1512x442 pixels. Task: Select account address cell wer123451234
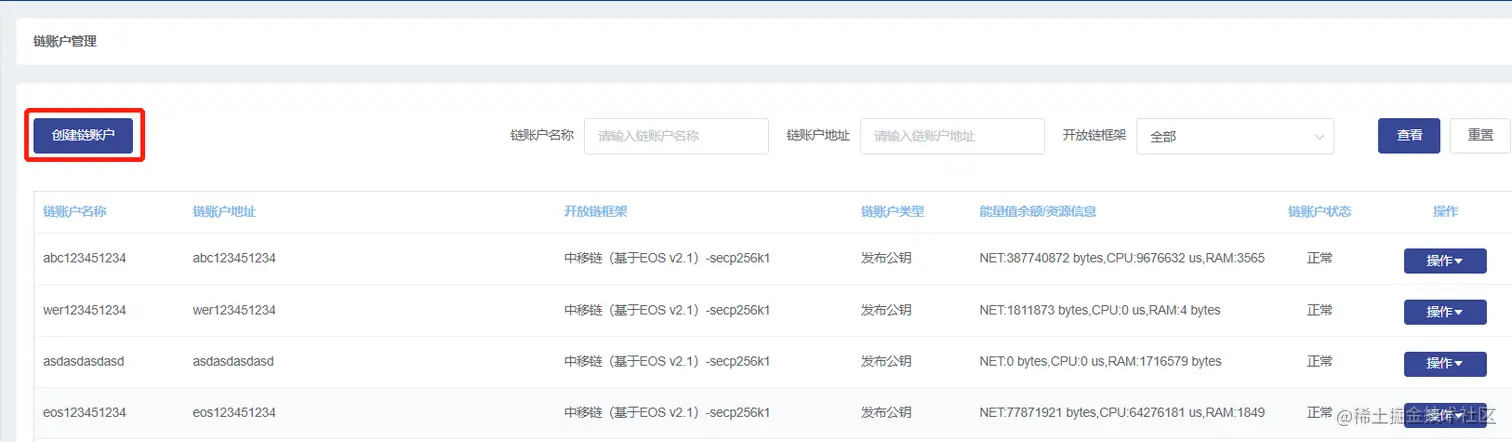point(234,310)
